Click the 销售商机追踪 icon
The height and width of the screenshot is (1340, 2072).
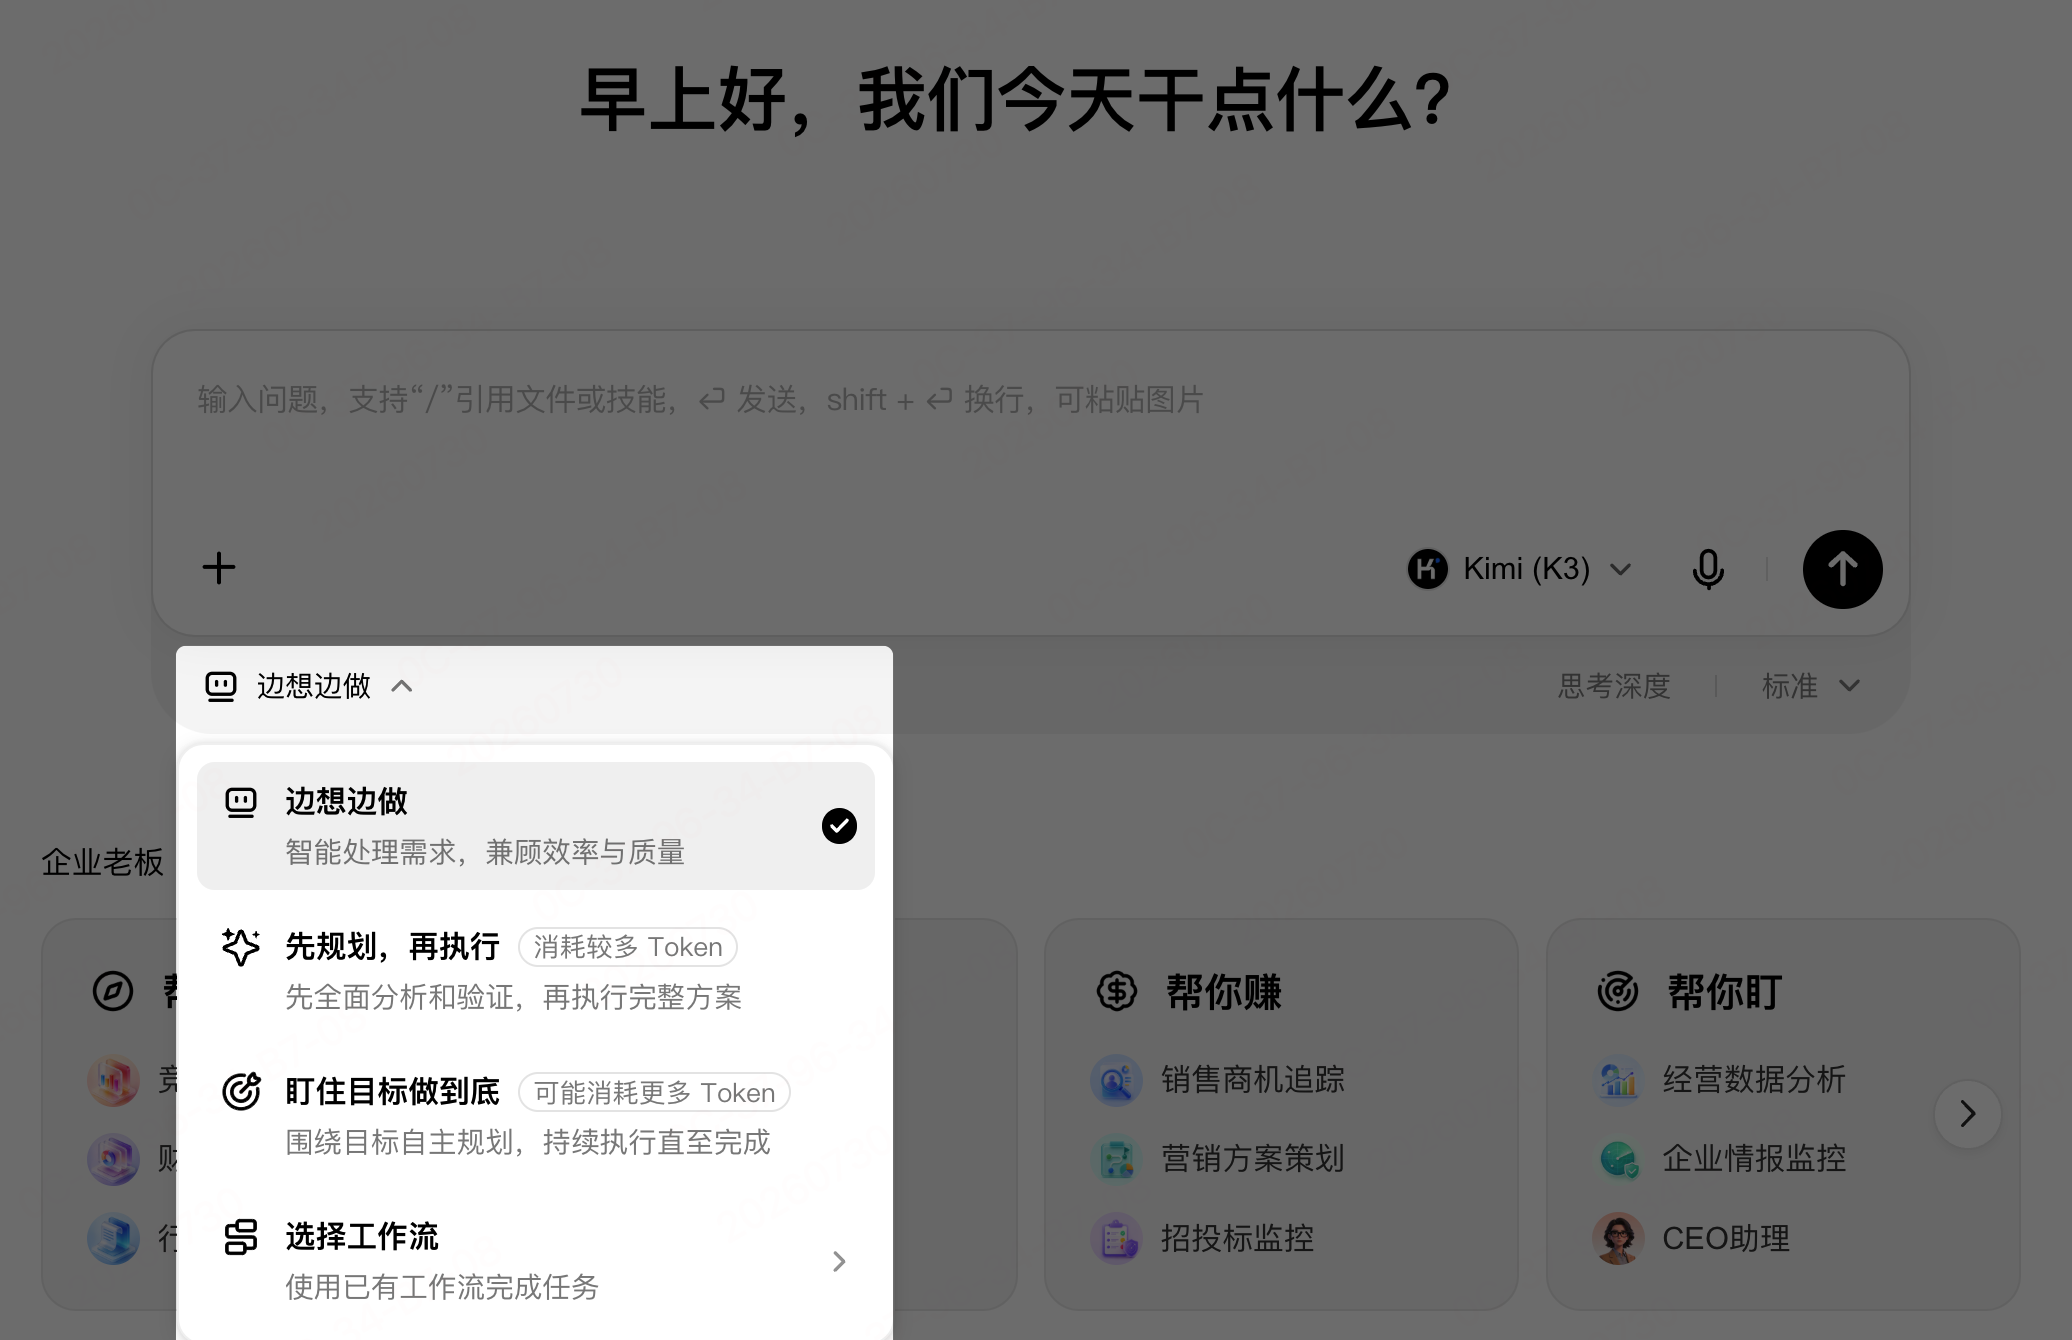[1116, 1080]
